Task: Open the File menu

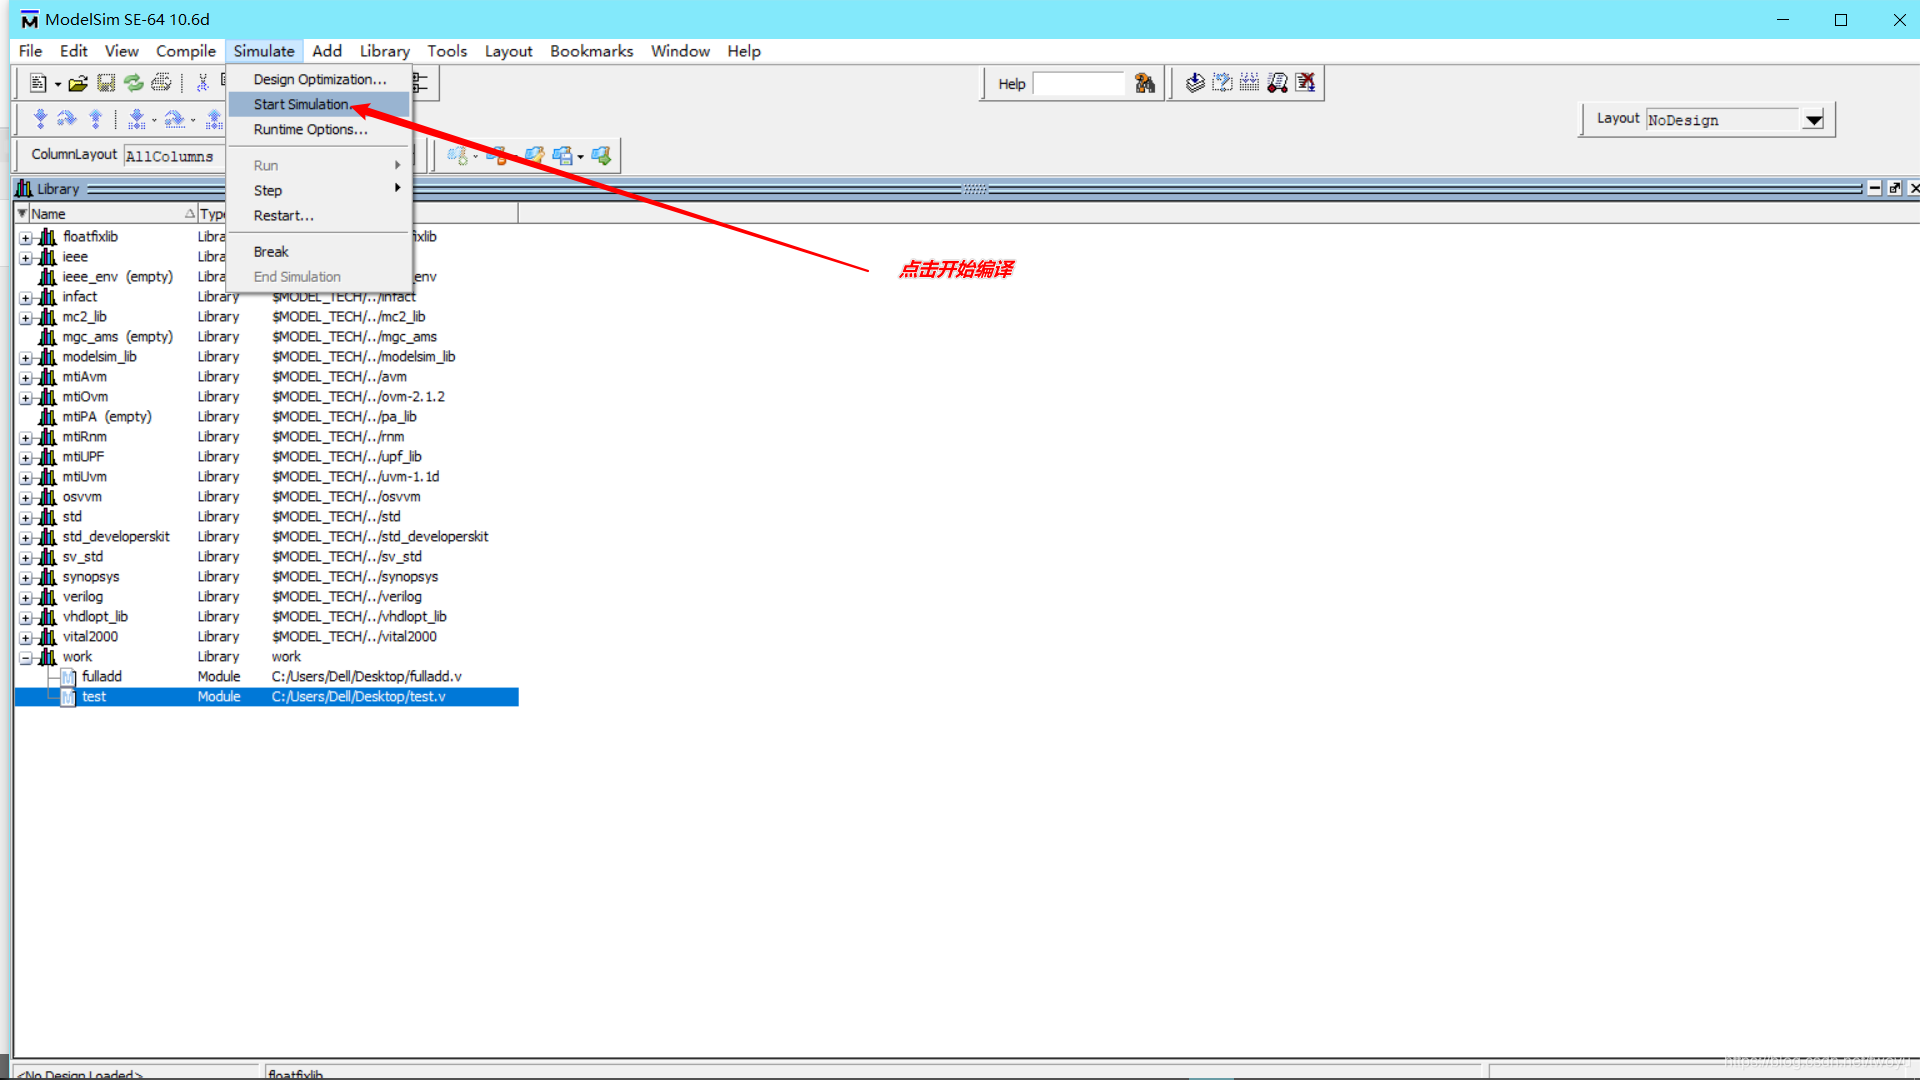Action: [x=31, y=51]
